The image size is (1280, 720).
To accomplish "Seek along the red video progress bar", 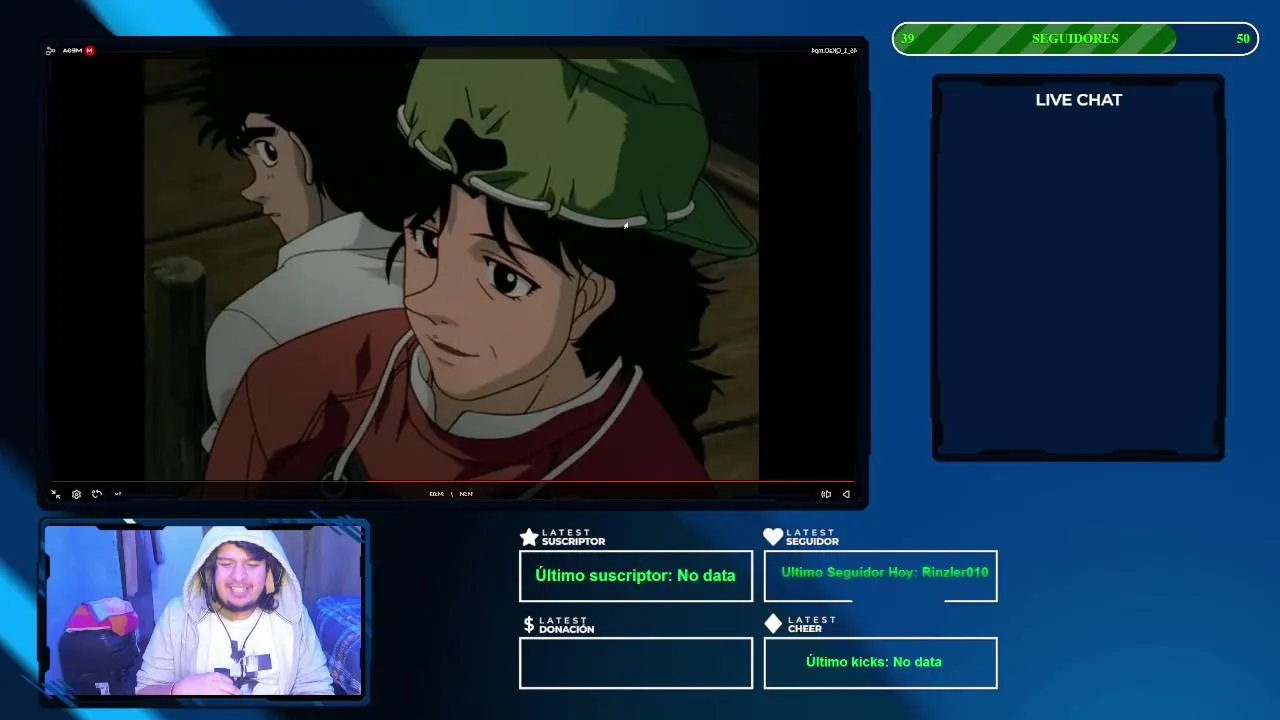I will pos(452,482).
